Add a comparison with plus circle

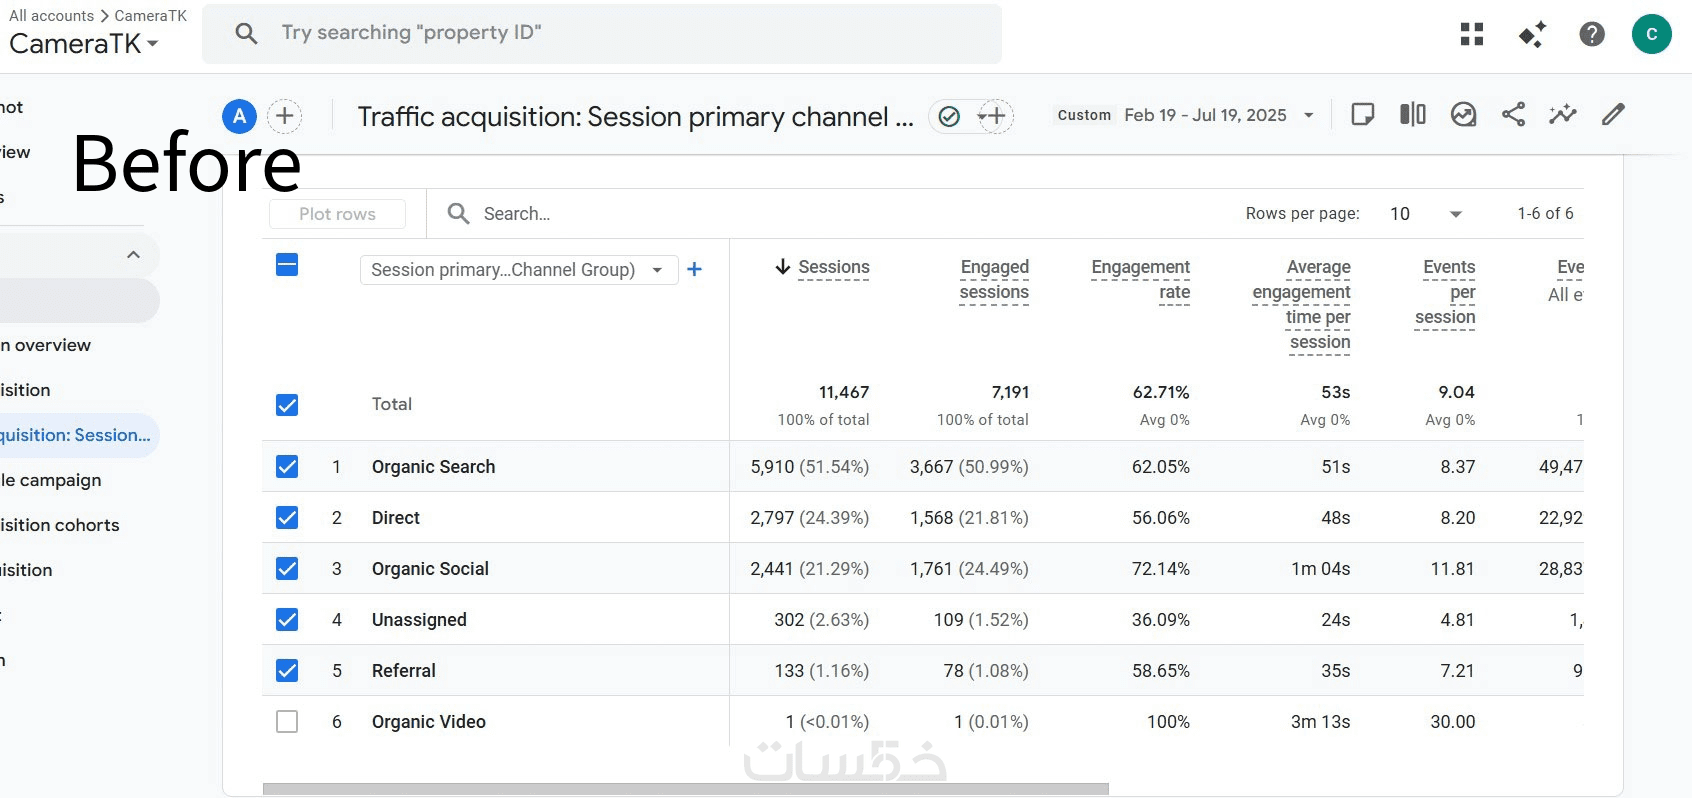point(285,116)
